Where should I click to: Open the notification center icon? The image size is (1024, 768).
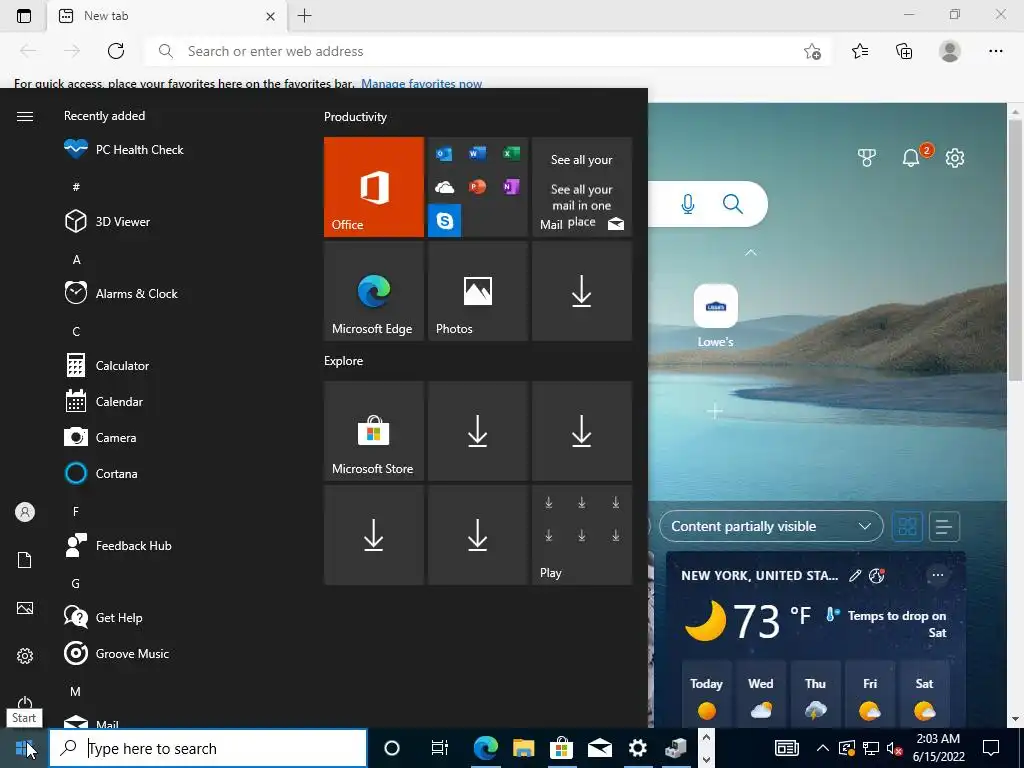point(991,748)
